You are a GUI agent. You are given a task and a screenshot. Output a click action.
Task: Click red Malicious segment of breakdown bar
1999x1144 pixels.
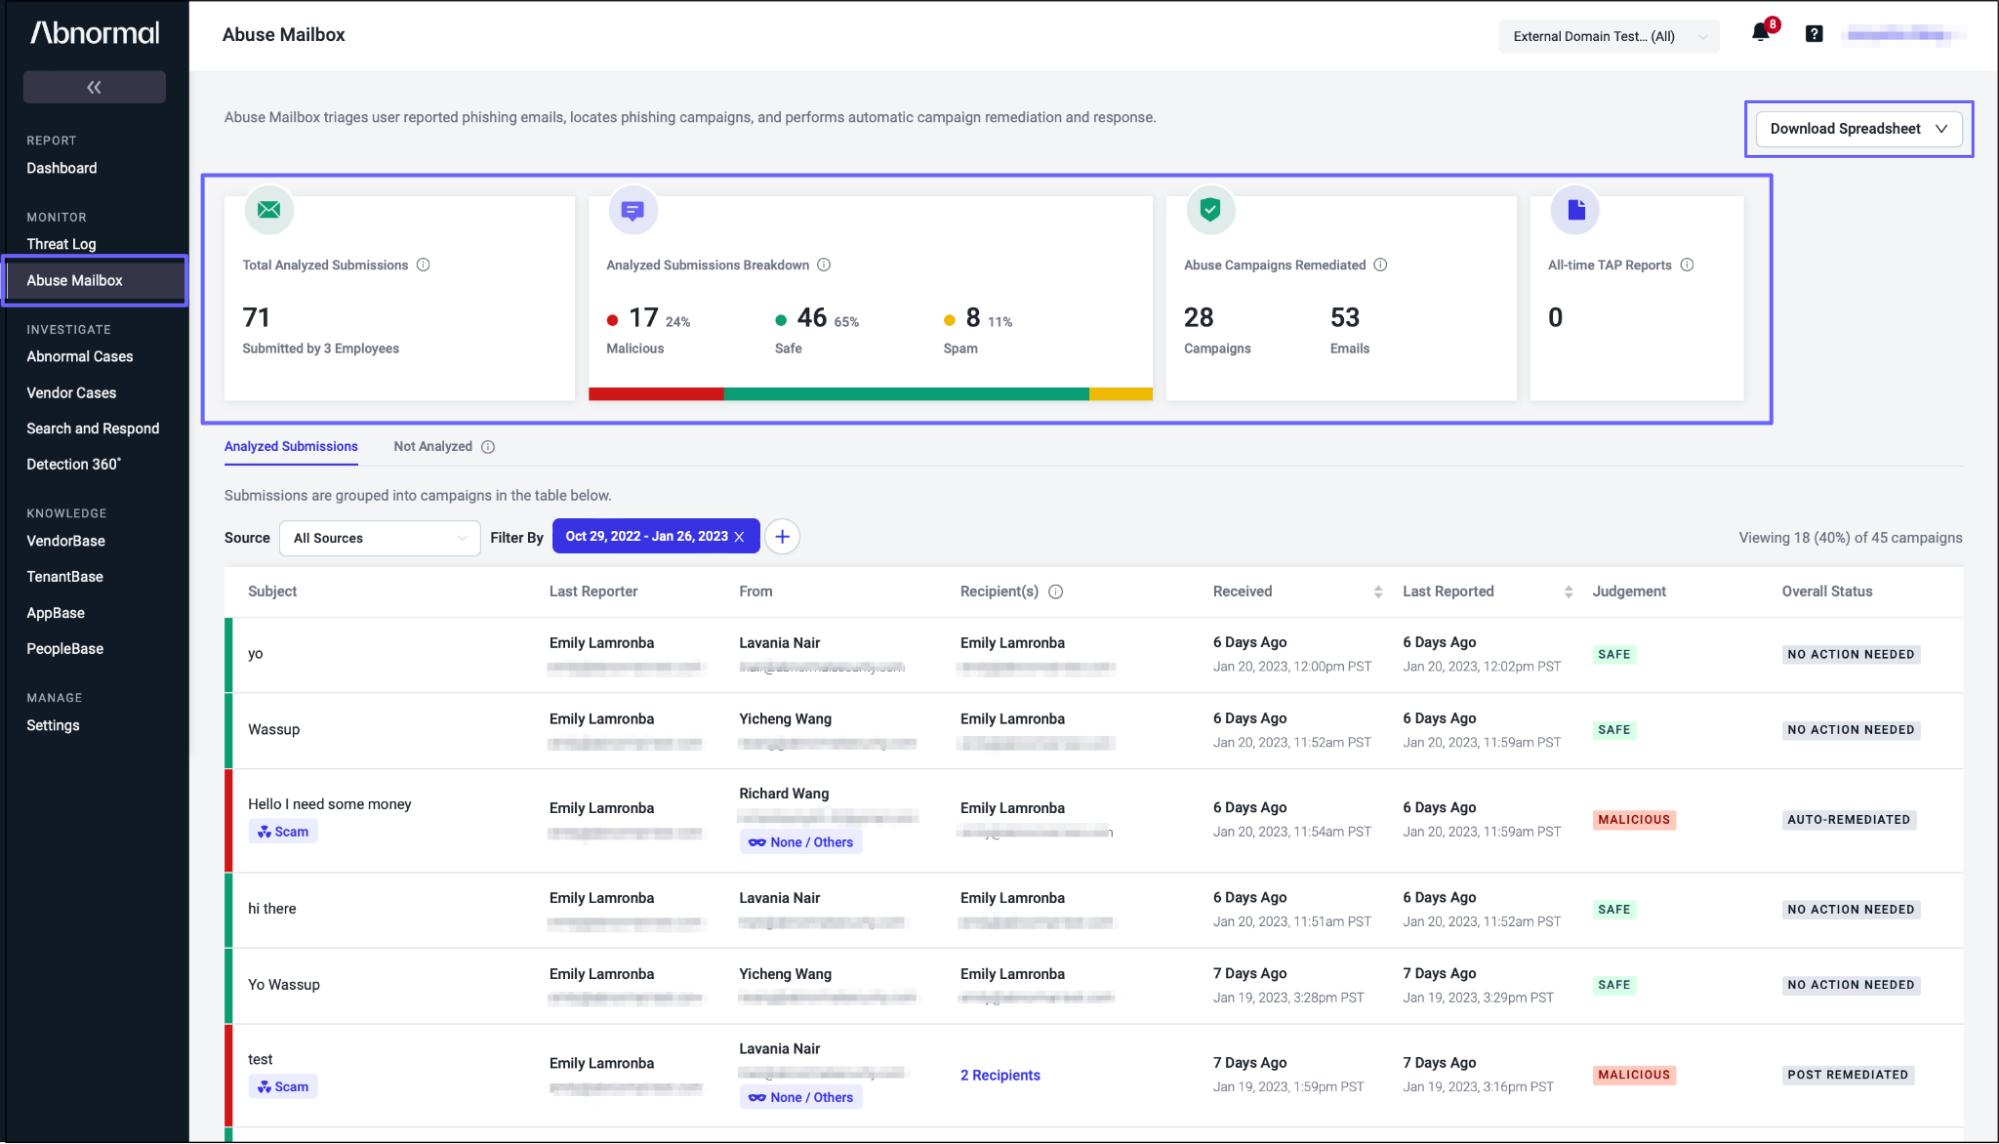[x=655, y=394]
